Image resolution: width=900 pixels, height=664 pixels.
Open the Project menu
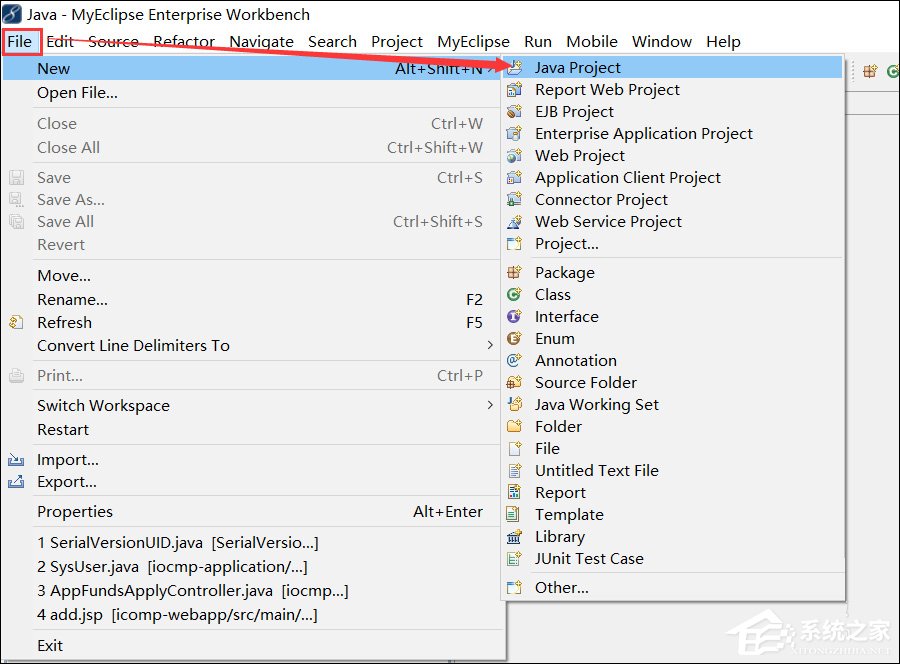pyautogui.click(x=397, y=41)
